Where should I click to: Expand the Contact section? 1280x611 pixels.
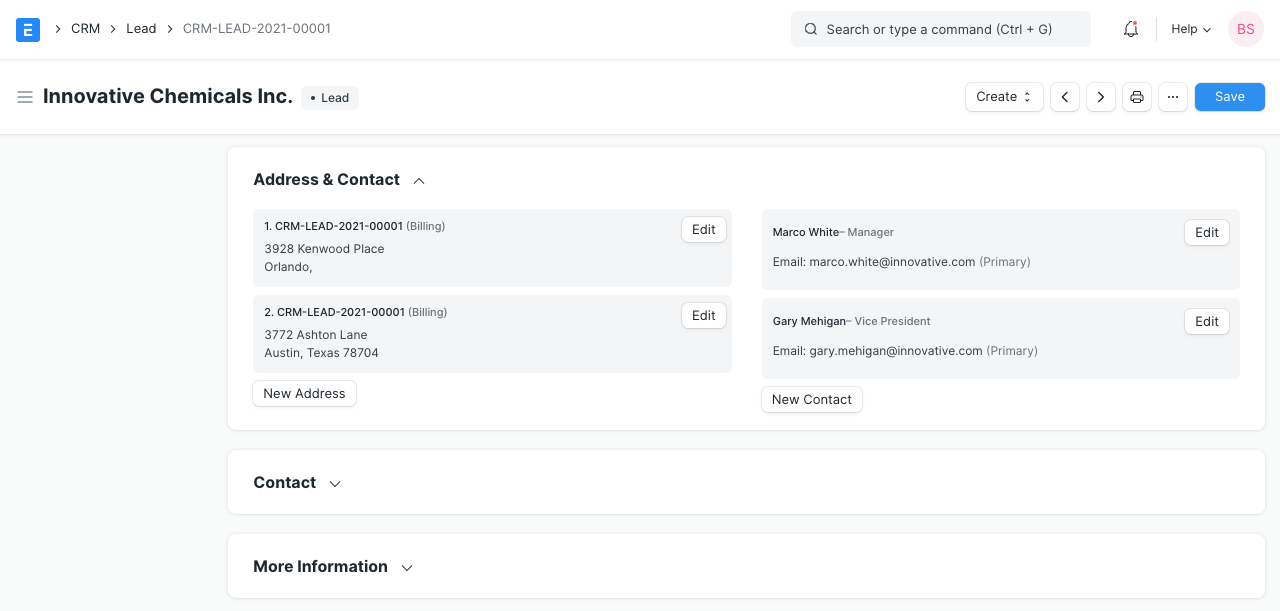[x=334, y=482]
